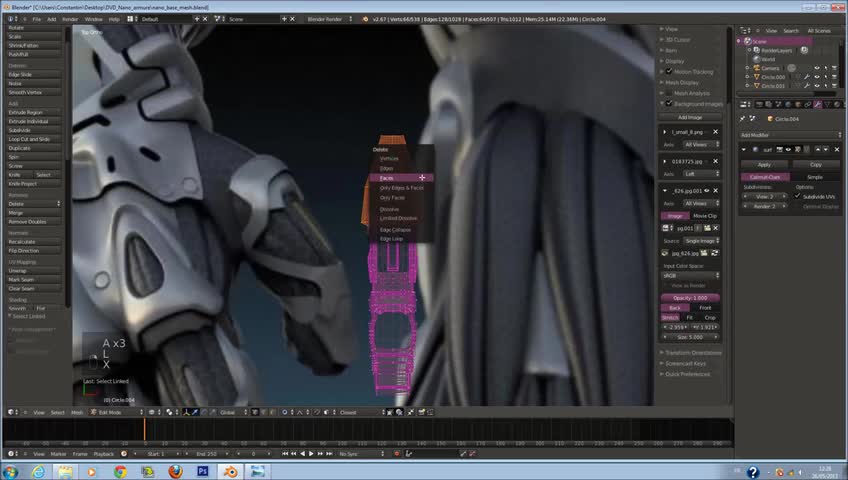Open Google Chrome from the taskbar
848x480 pixels.
coord(120,472)
